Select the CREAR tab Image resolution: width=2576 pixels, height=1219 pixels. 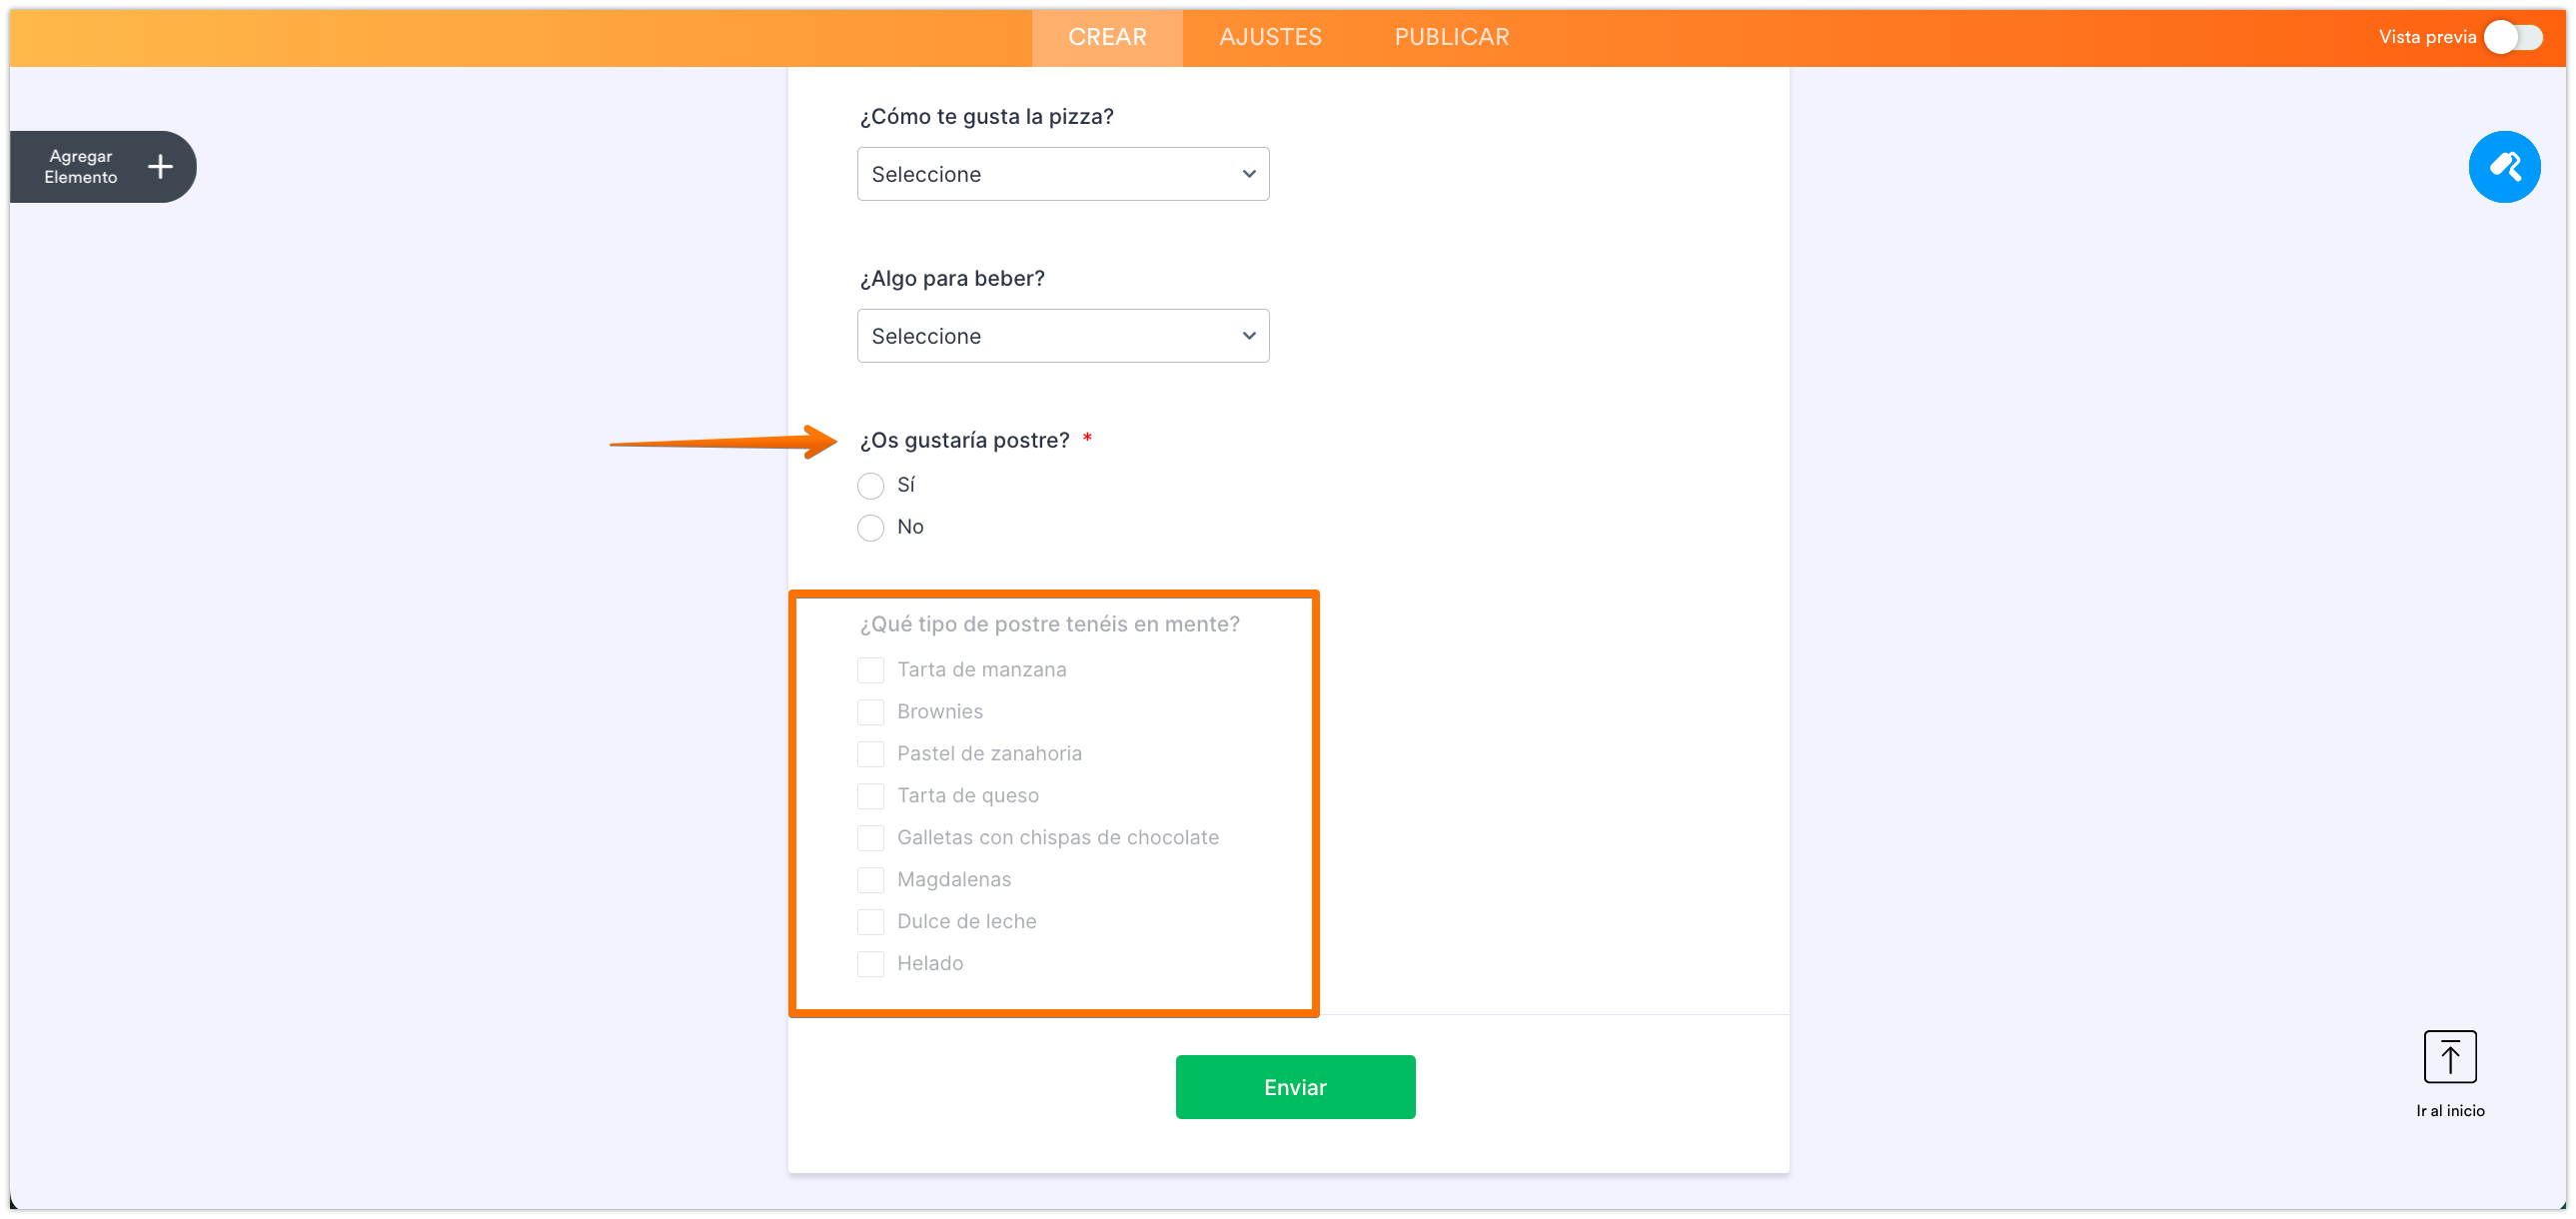[x=1107, y=37]
